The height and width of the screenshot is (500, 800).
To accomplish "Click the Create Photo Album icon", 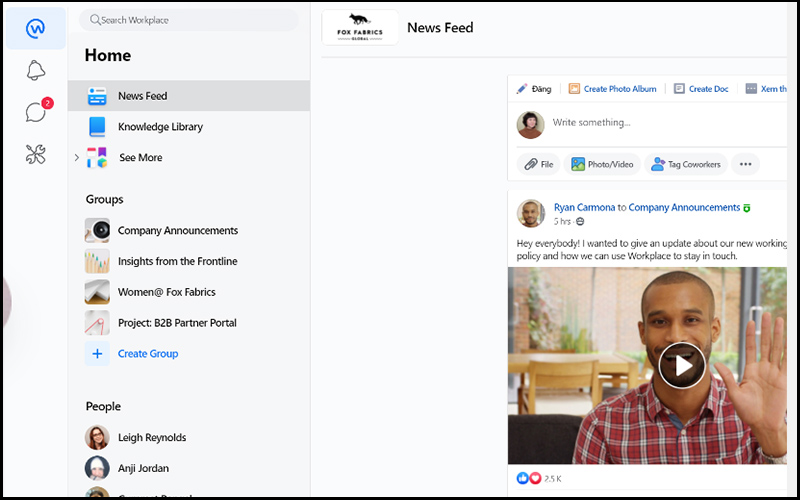I will 574,89.
